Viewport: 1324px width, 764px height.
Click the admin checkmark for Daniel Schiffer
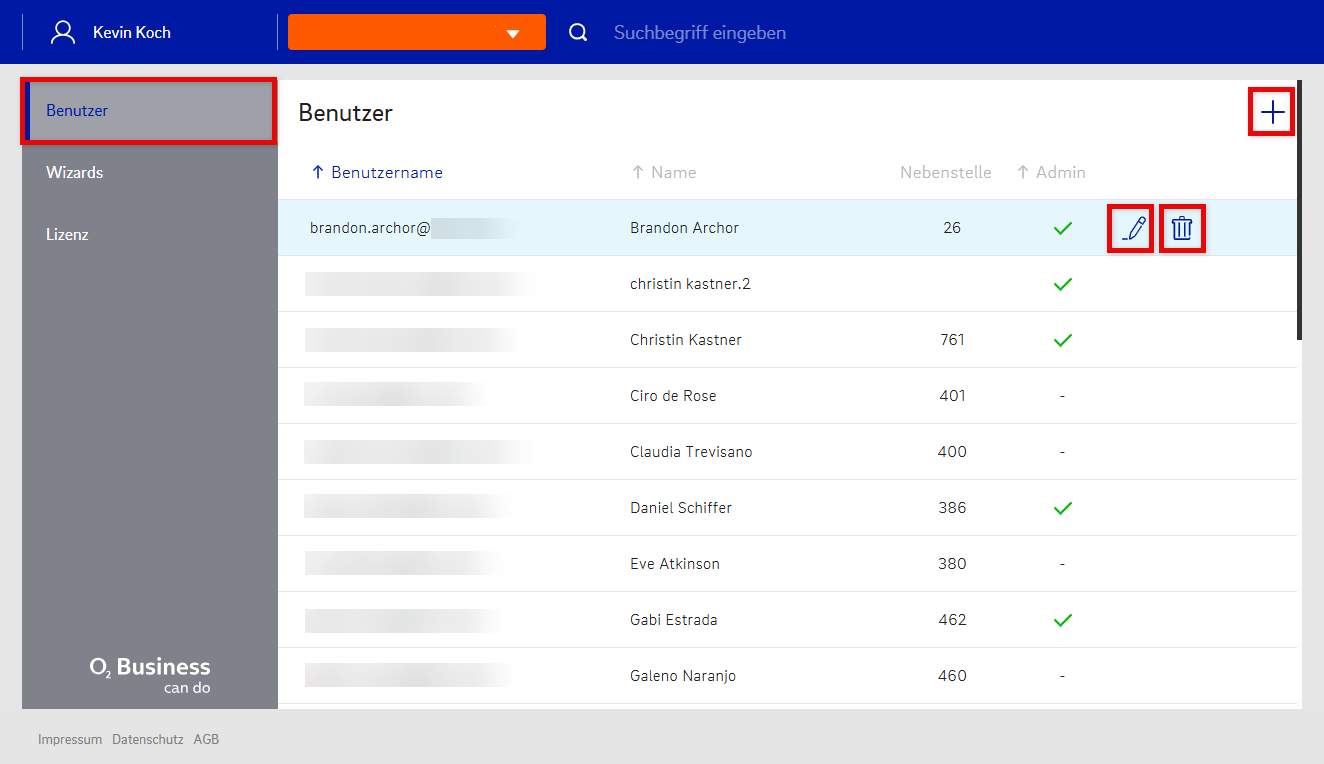pos(1062,509)
